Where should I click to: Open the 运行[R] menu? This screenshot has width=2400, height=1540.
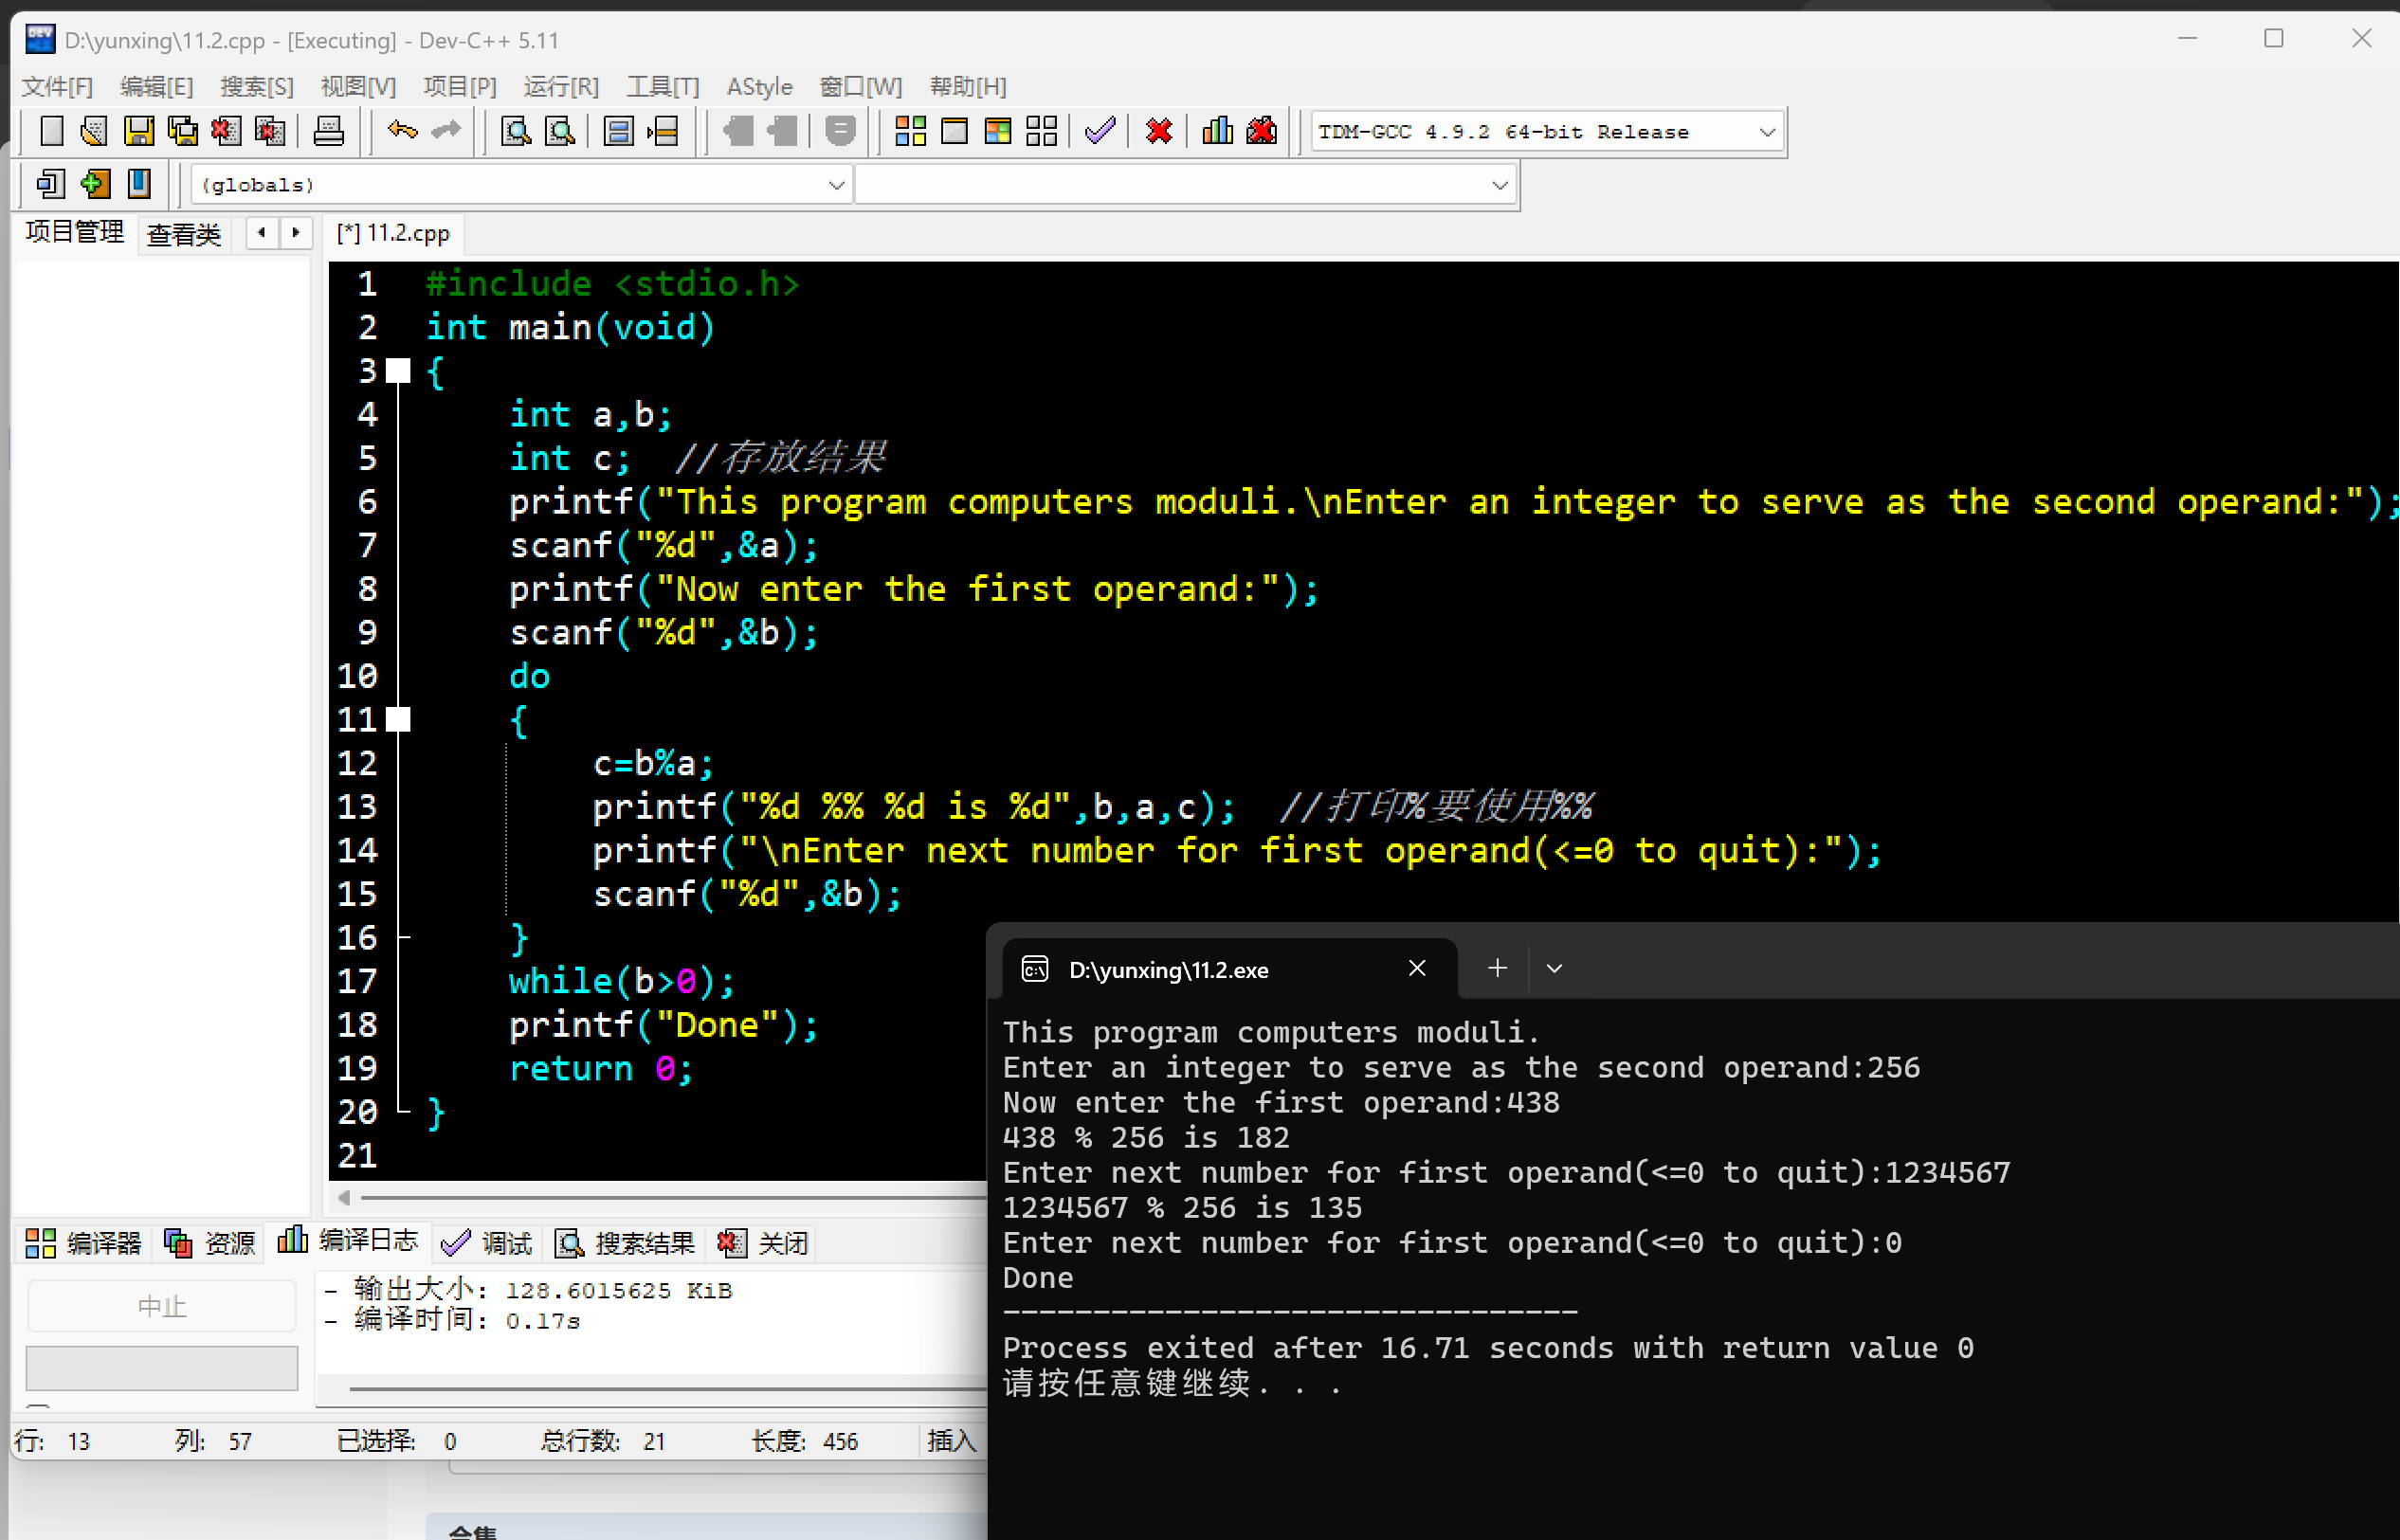560,87
